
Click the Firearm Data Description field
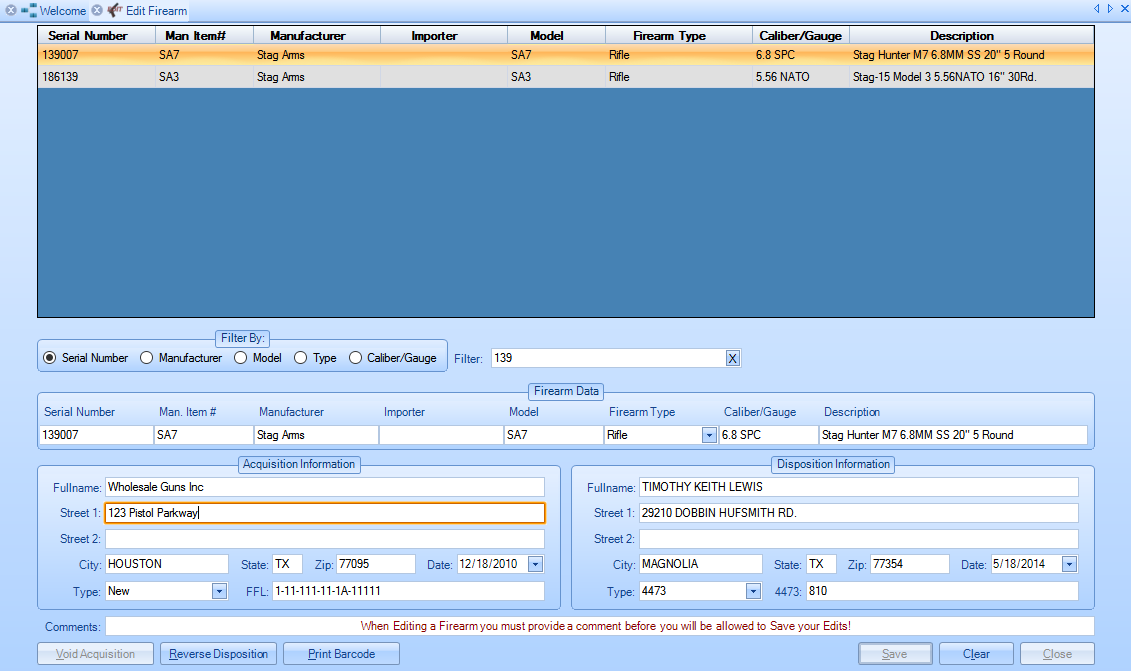point(953,435)
